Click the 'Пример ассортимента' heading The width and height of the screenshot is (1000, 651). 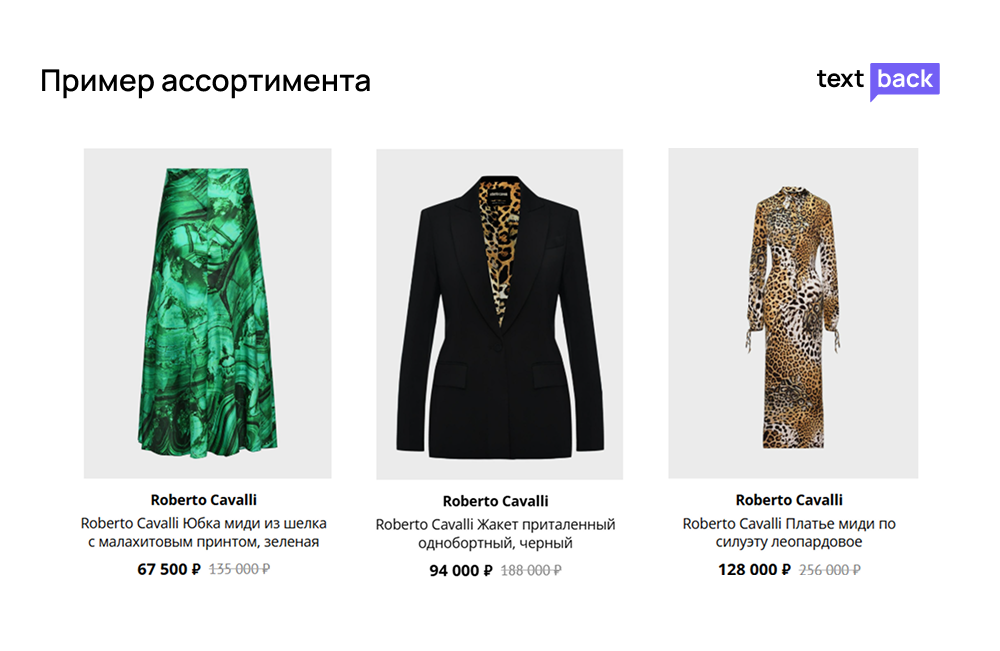tap(205, 82)
